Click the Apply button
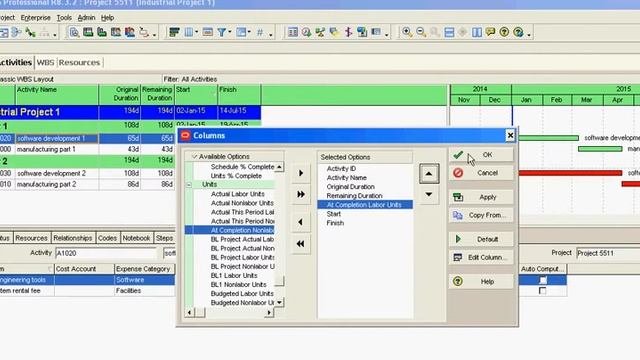The image size is (640, 360). pos(481,197)
